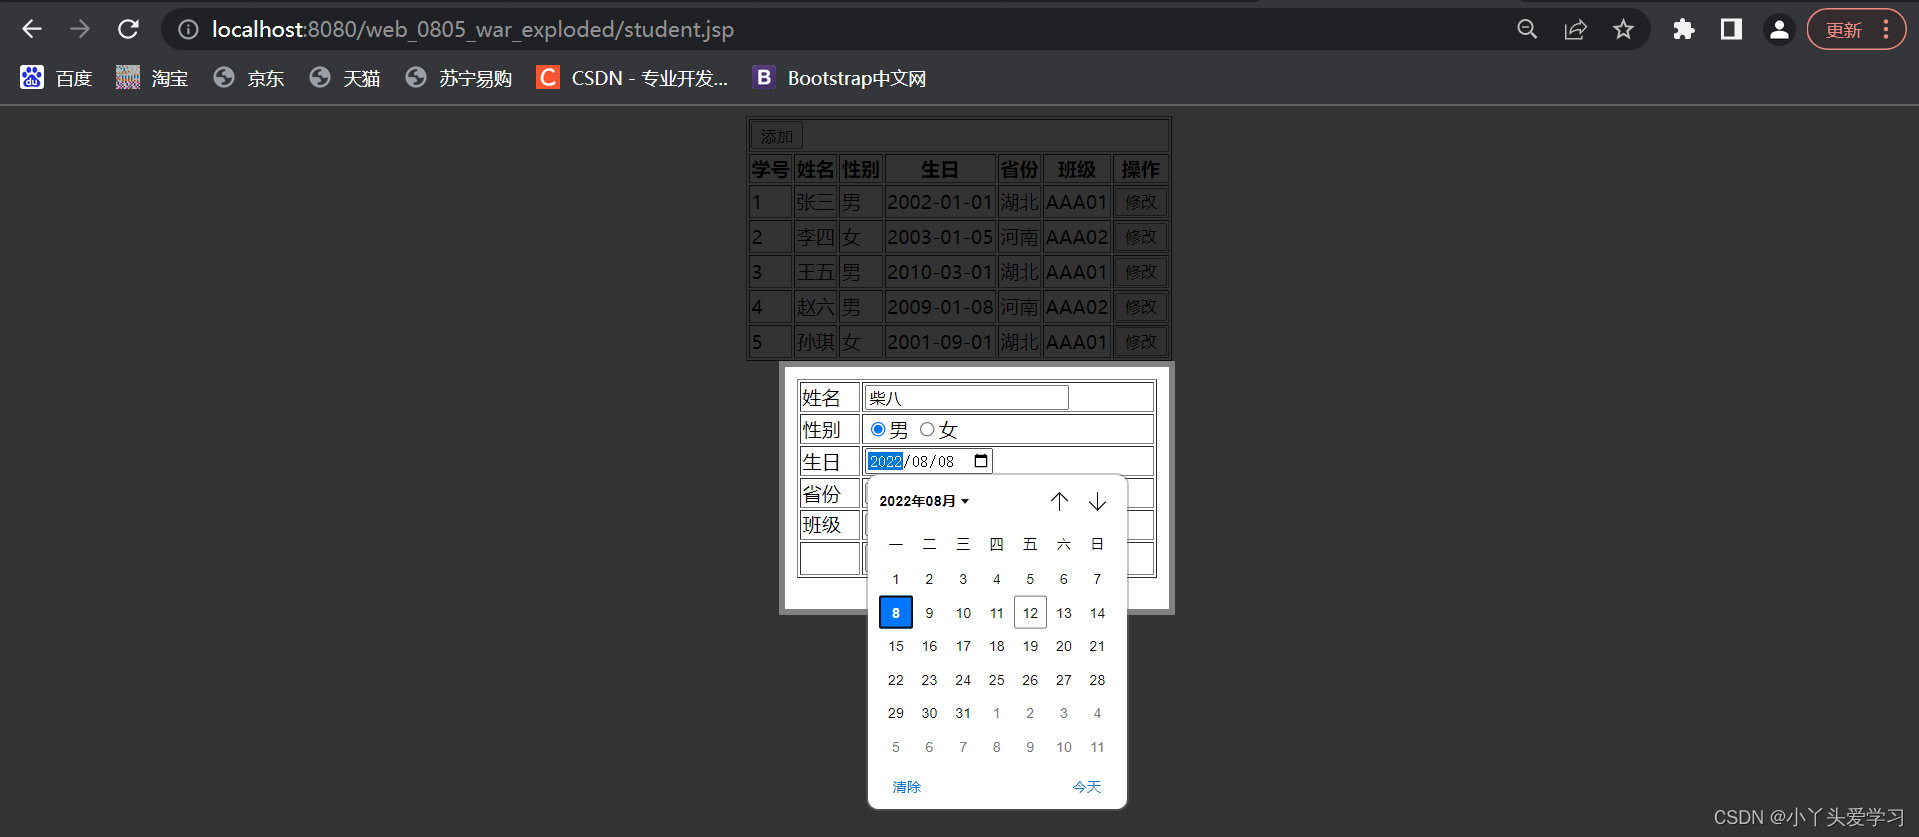Bookmark this page with the star
This screenshot has width=1919, height=837.
(1623, 29)
